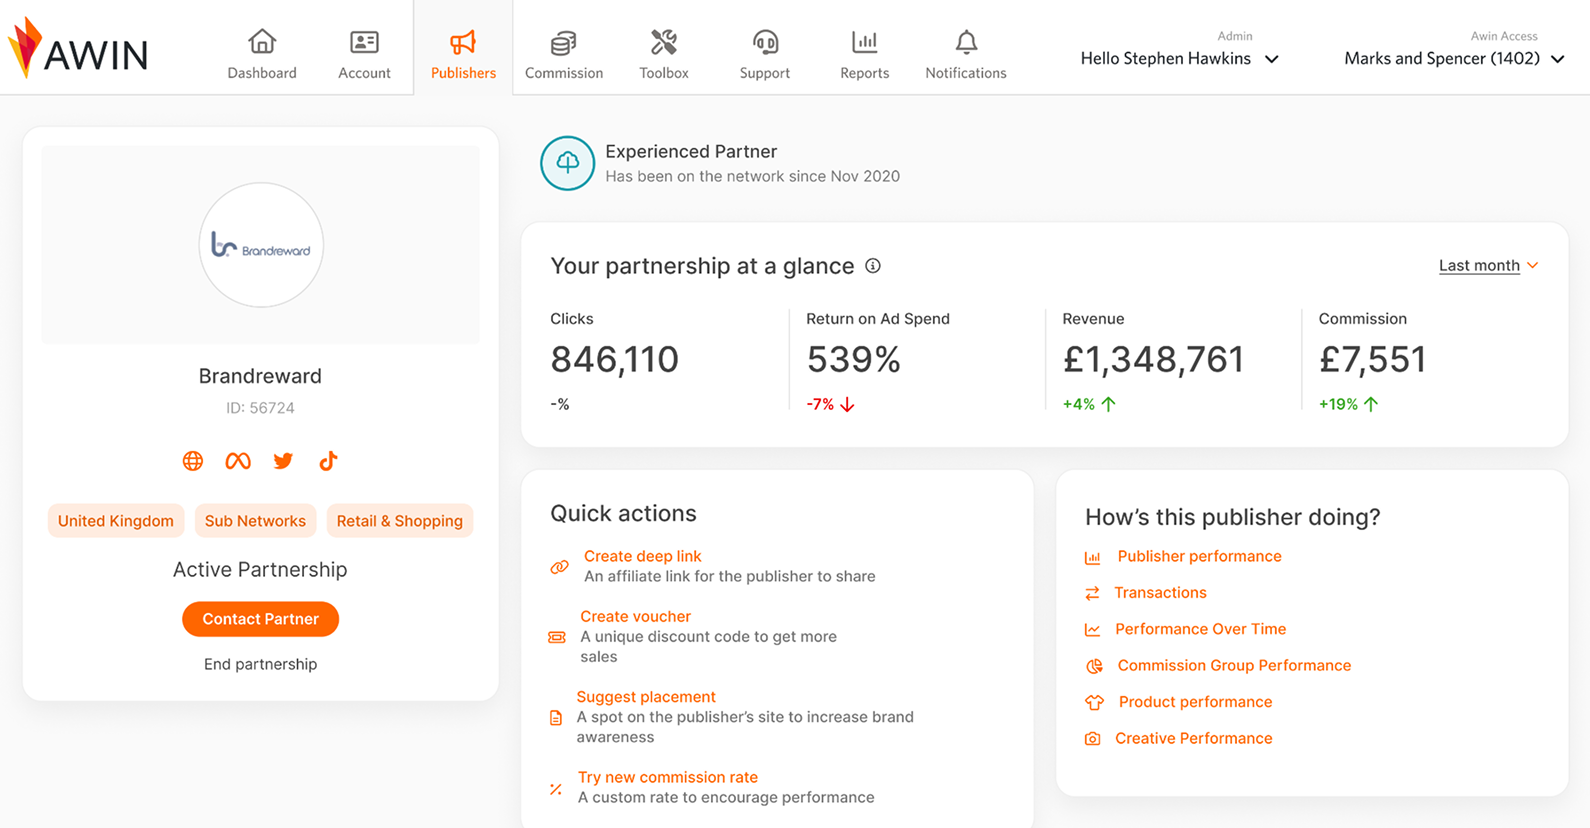Click the -7% return on ad spend indicator
Viewport: 1590px width, 828px height.
(x=830, y=404)
